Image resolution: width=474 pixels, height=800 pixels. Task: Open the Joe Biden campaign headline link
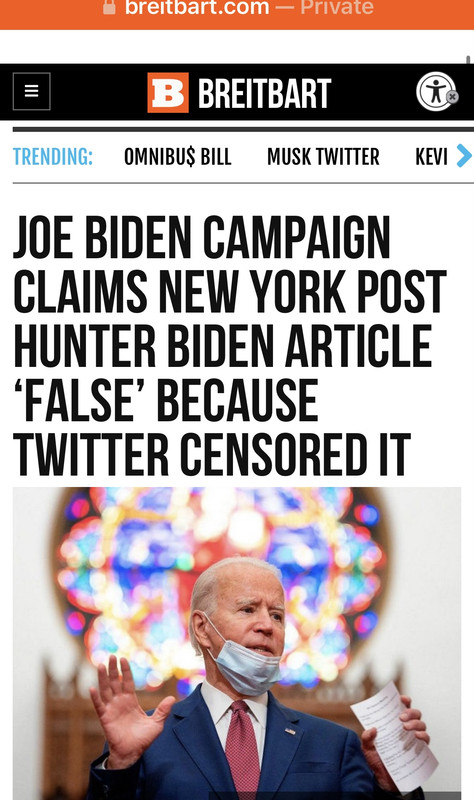click(x=230, y=345)
